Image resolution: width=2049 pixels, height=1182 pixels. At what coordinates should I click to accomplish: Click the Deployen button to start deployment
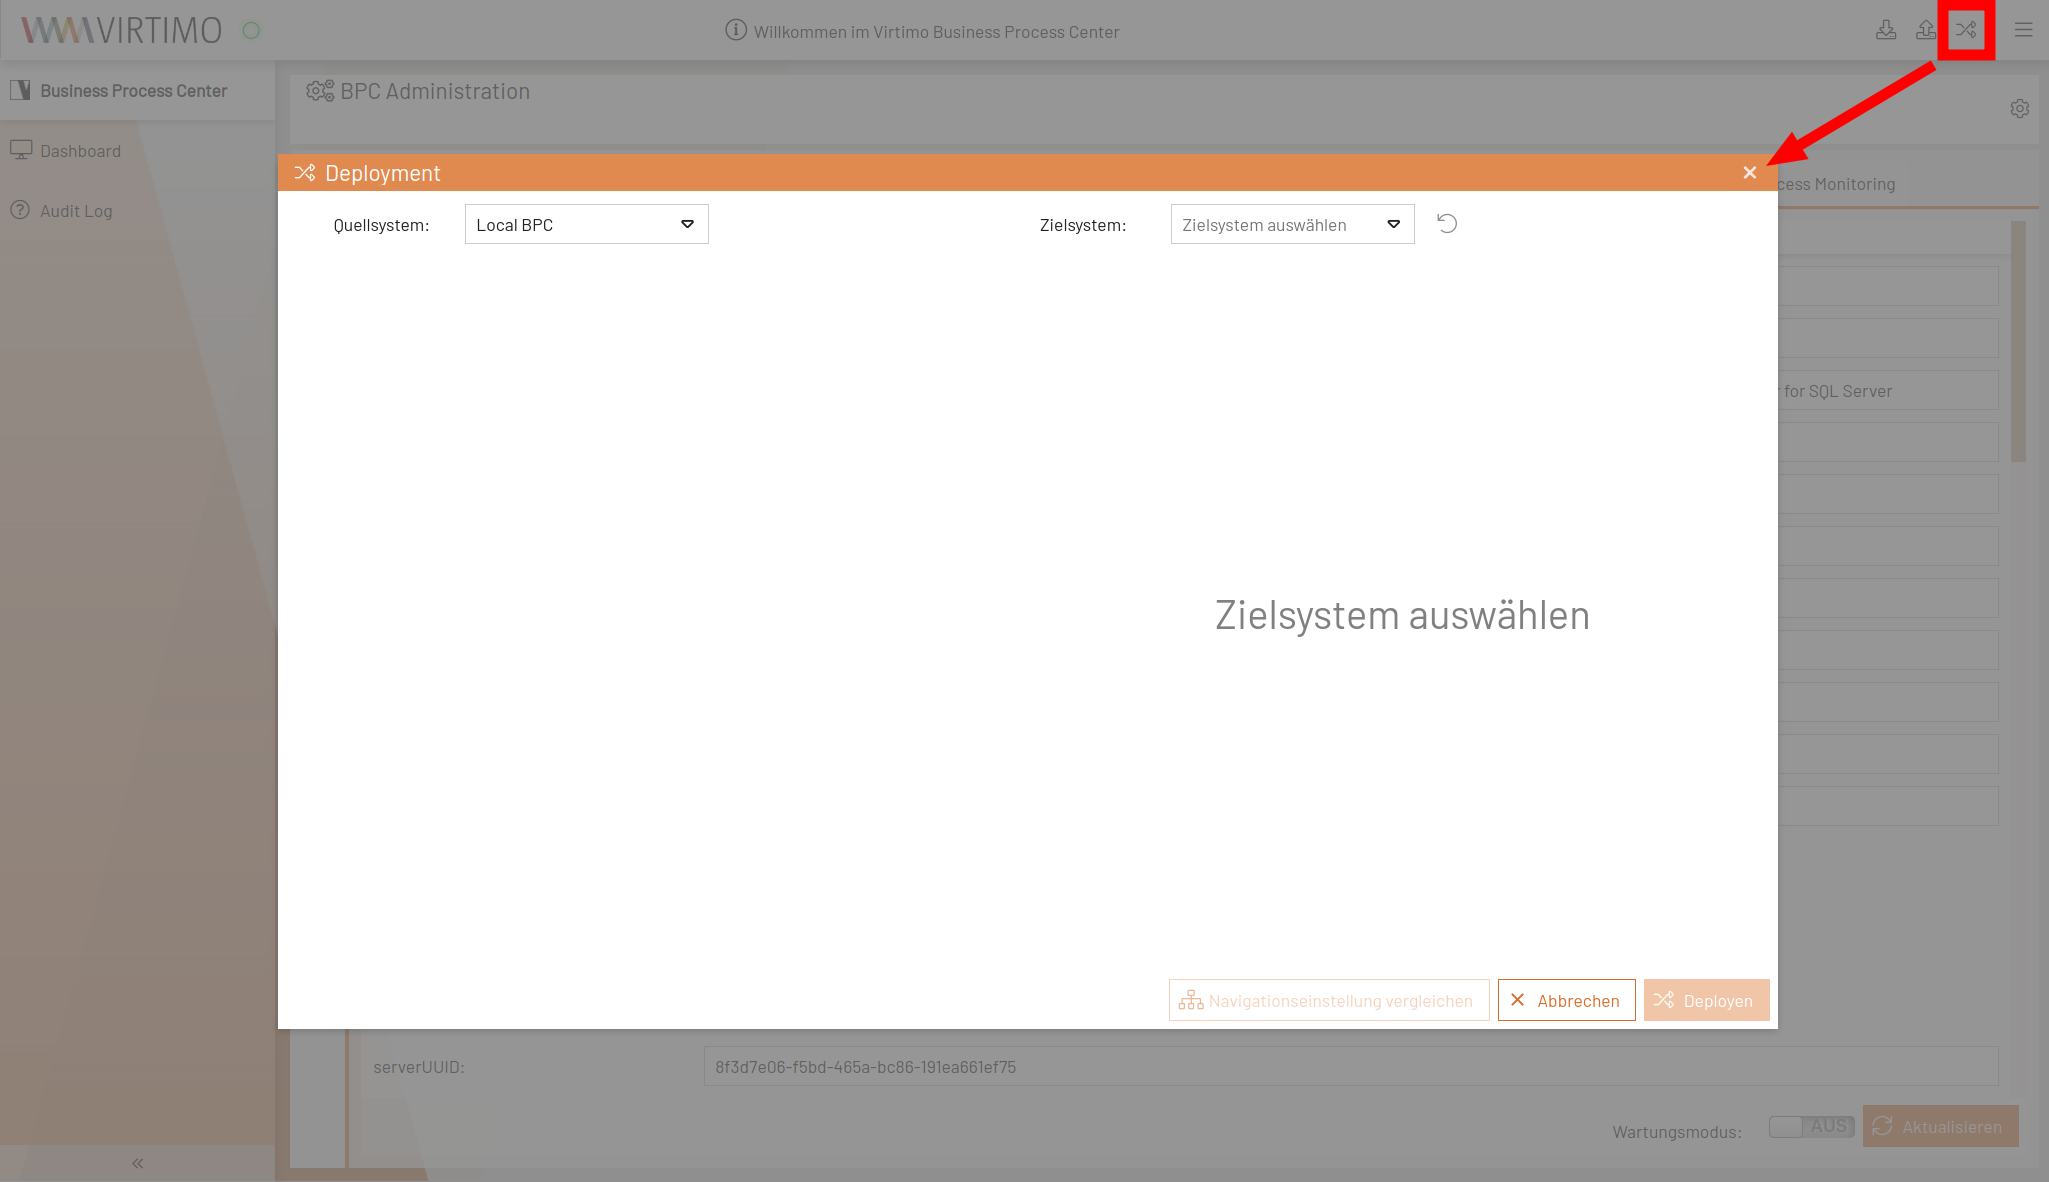(1706, 1000)
